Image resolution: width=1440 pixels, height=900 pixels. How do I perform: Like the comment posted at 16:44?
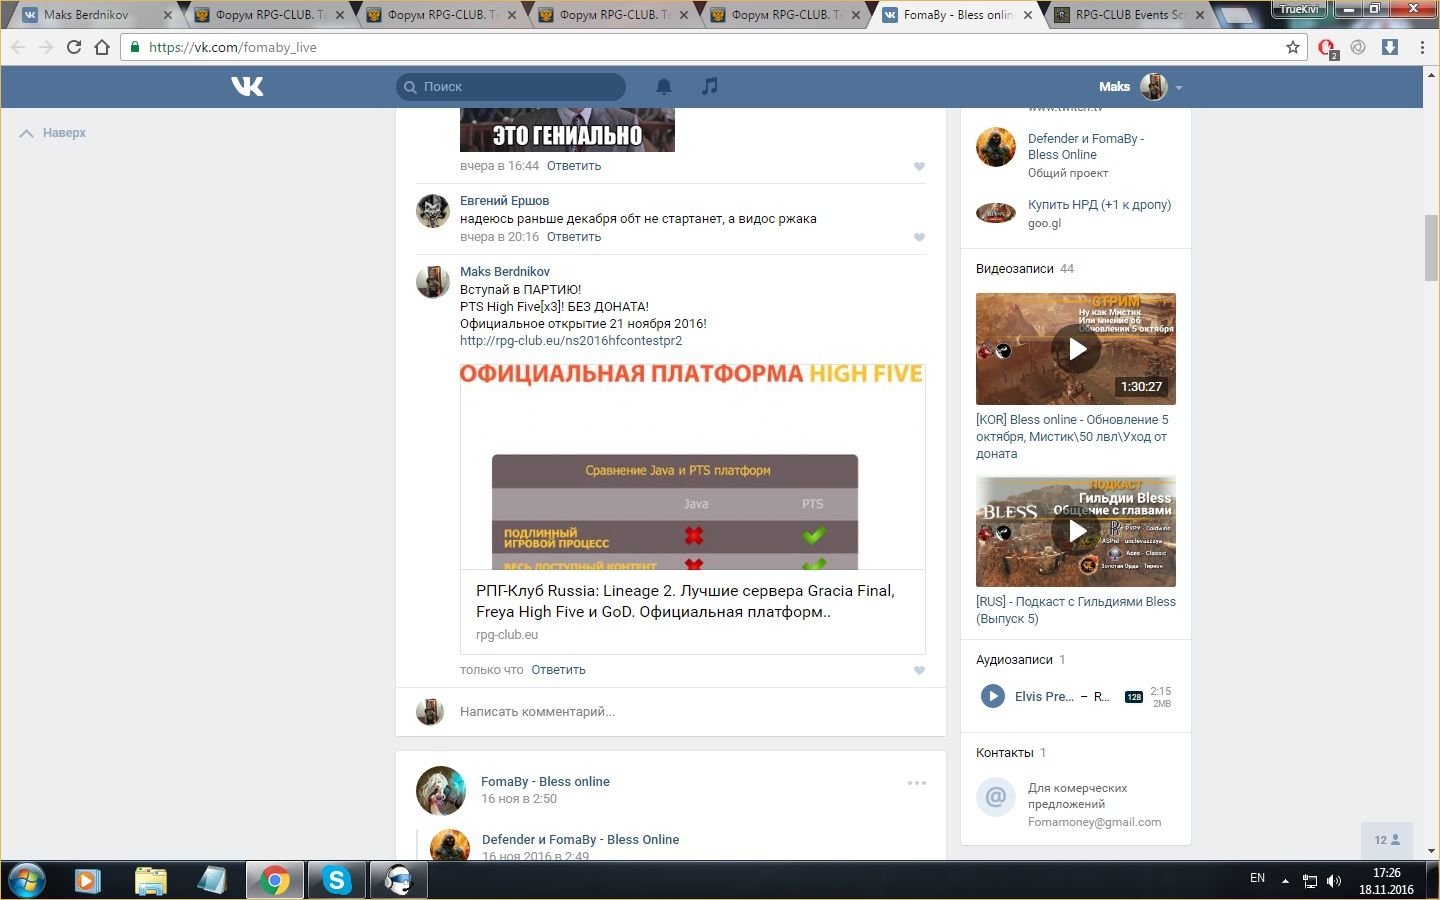tap(919, 167)
